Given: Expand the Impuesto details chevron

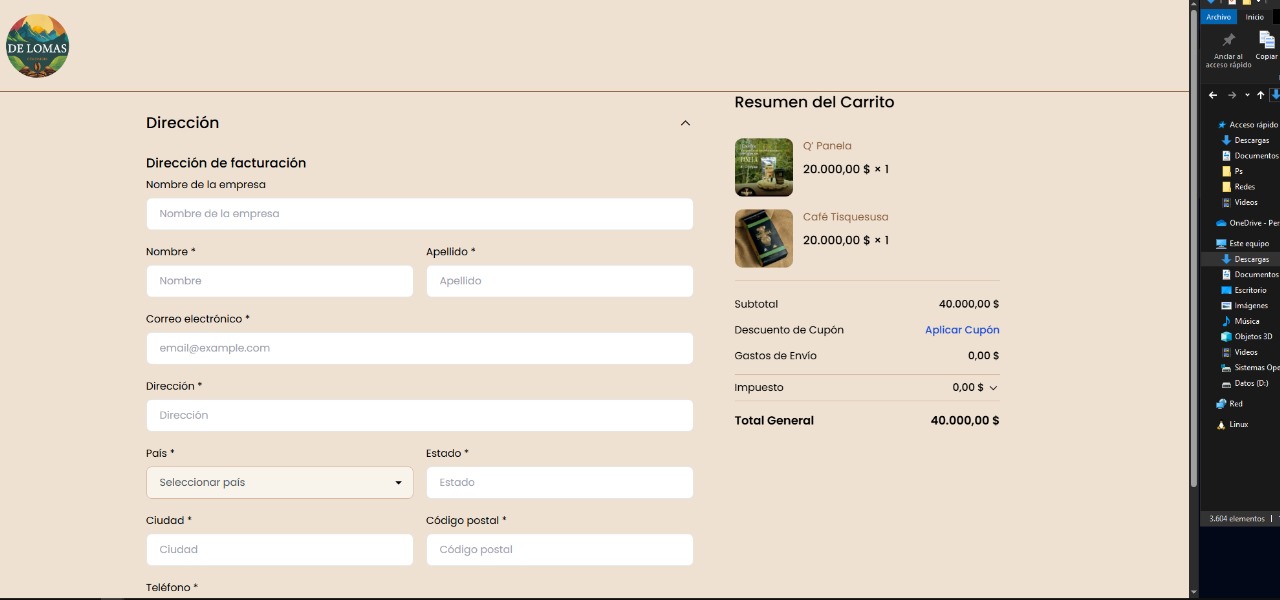Looking at the screenshot, I should click(993, 388).
